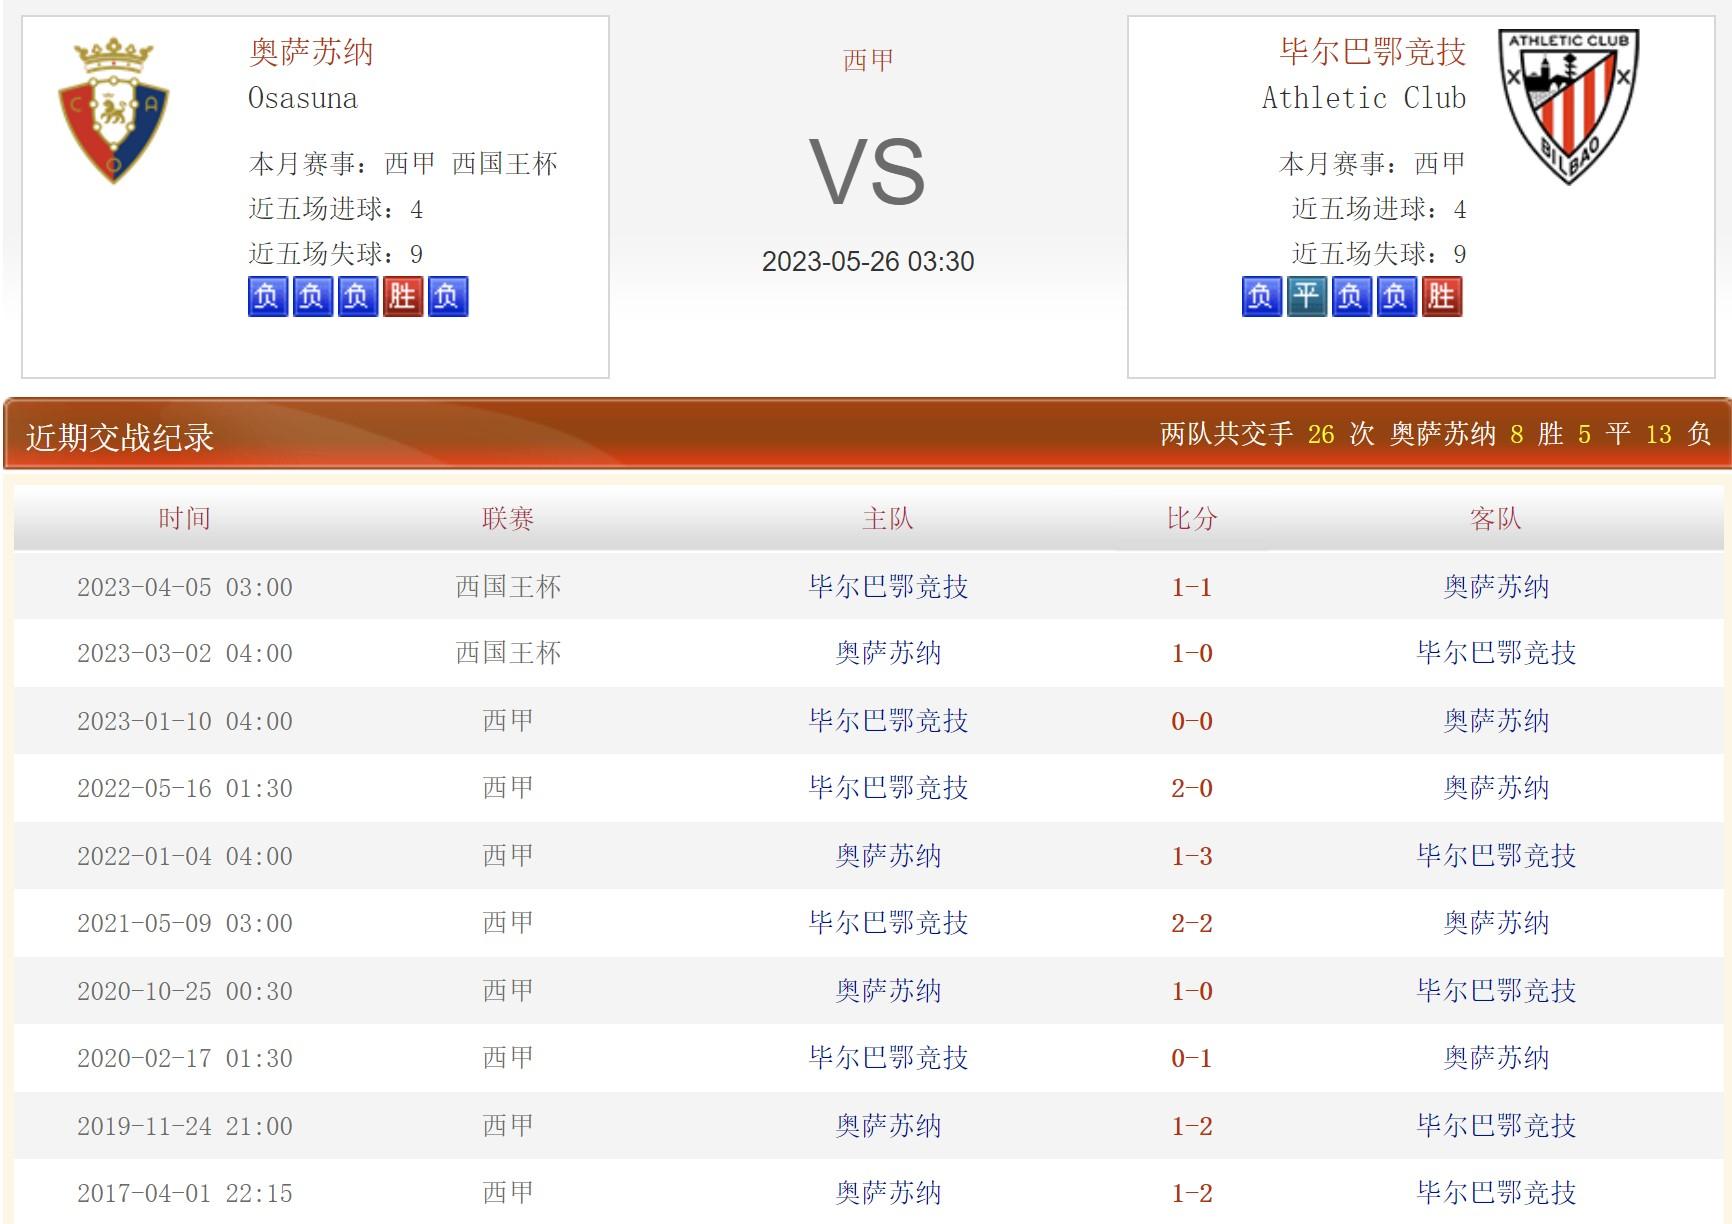Click Athletic Club's third badge, a 负
The width and height of the screenshot is (1732, 1224).
tap(1351, 296)
